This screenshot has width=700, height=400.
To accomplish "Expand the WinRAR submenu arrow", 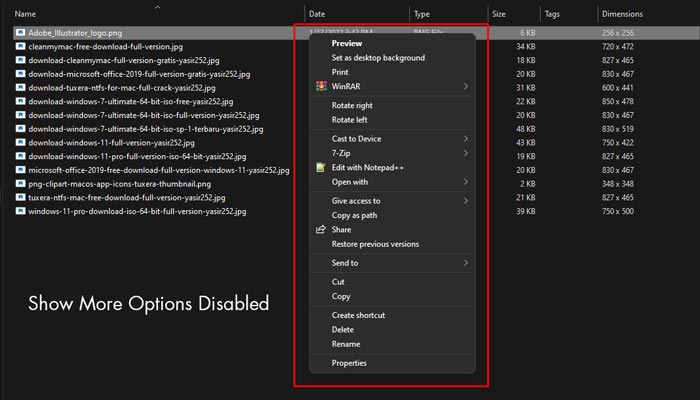I will [x=466, y=86].
